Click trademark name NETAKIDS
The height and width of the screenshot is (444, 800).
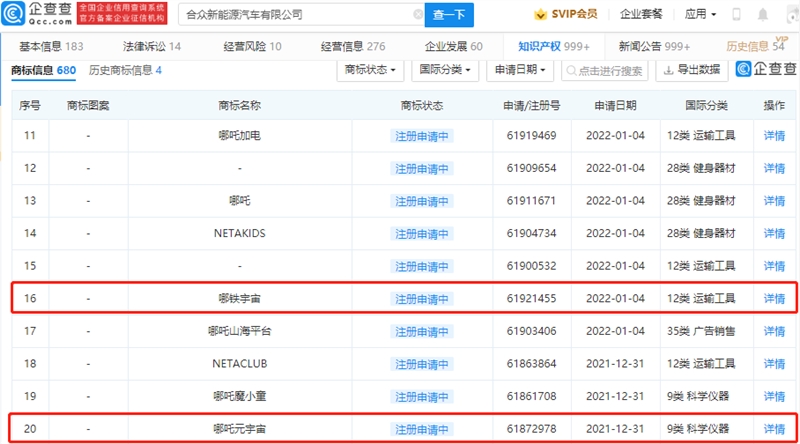[240, 234]
